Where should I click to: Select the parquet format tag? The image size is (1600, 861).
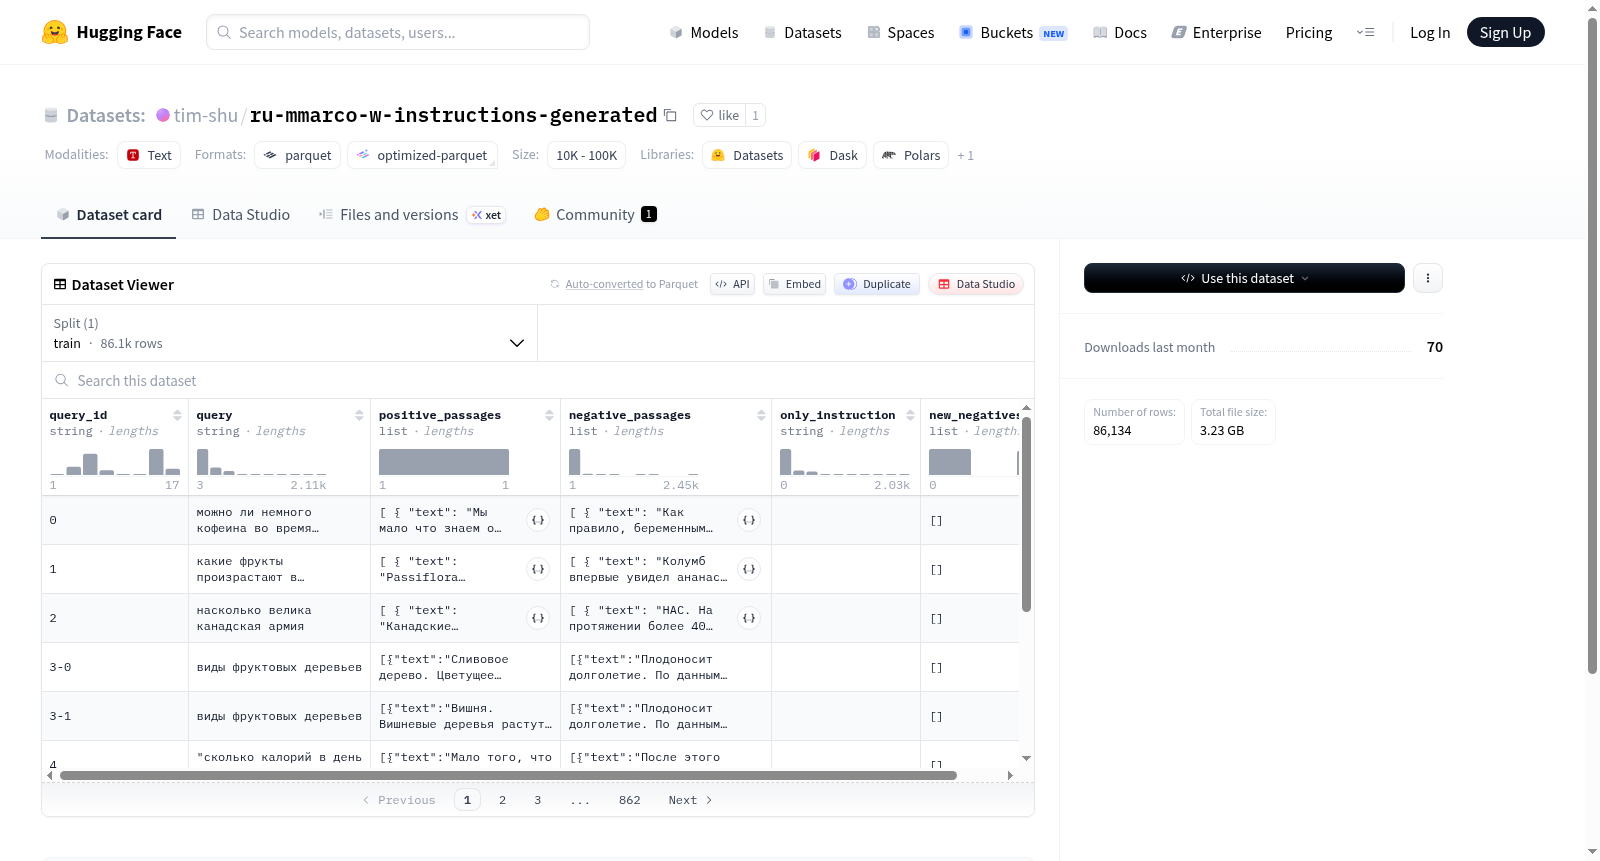click(298, 155)
